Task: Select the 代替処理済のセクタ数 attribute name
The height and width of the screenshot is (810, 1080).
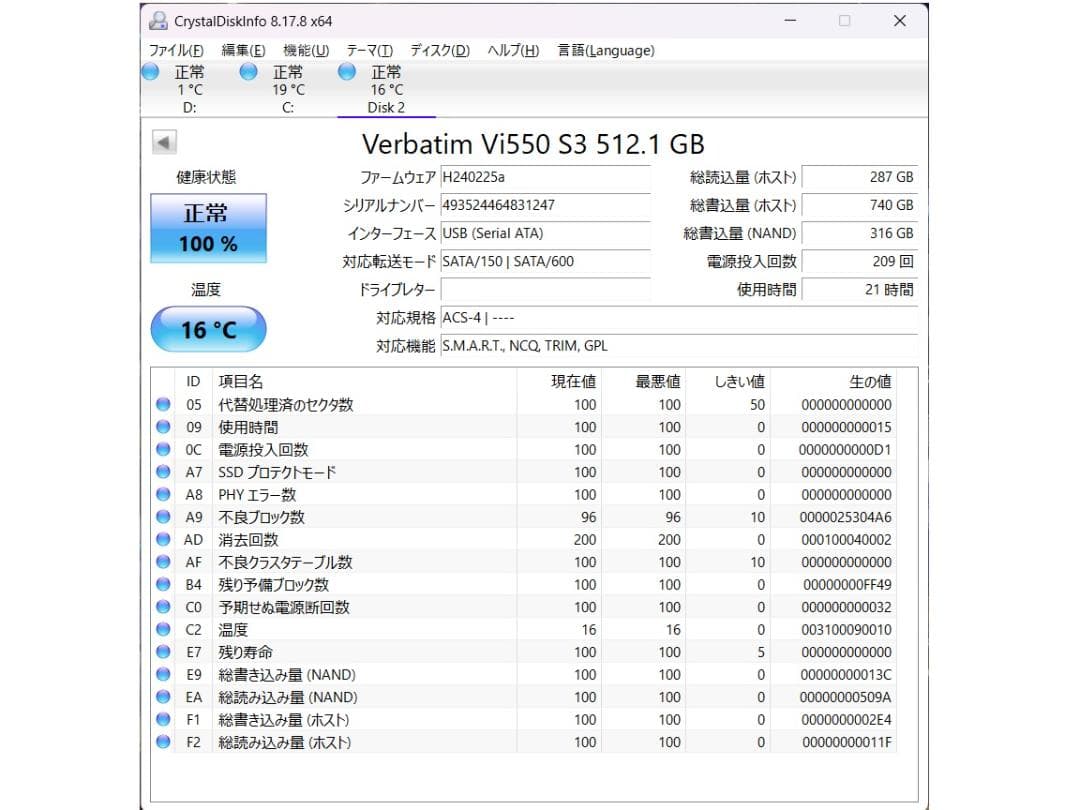Action: (x=286, y=404)
